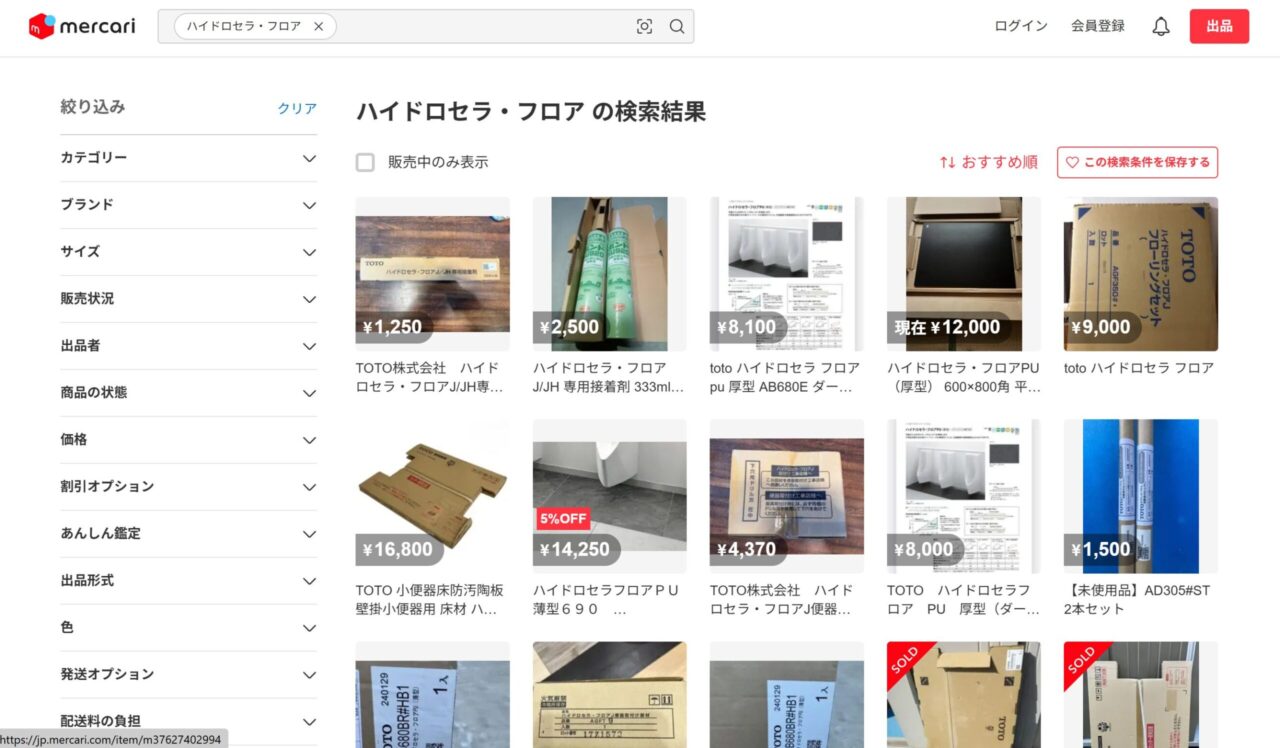Expand the カテゴリー filter

[188, 158]
